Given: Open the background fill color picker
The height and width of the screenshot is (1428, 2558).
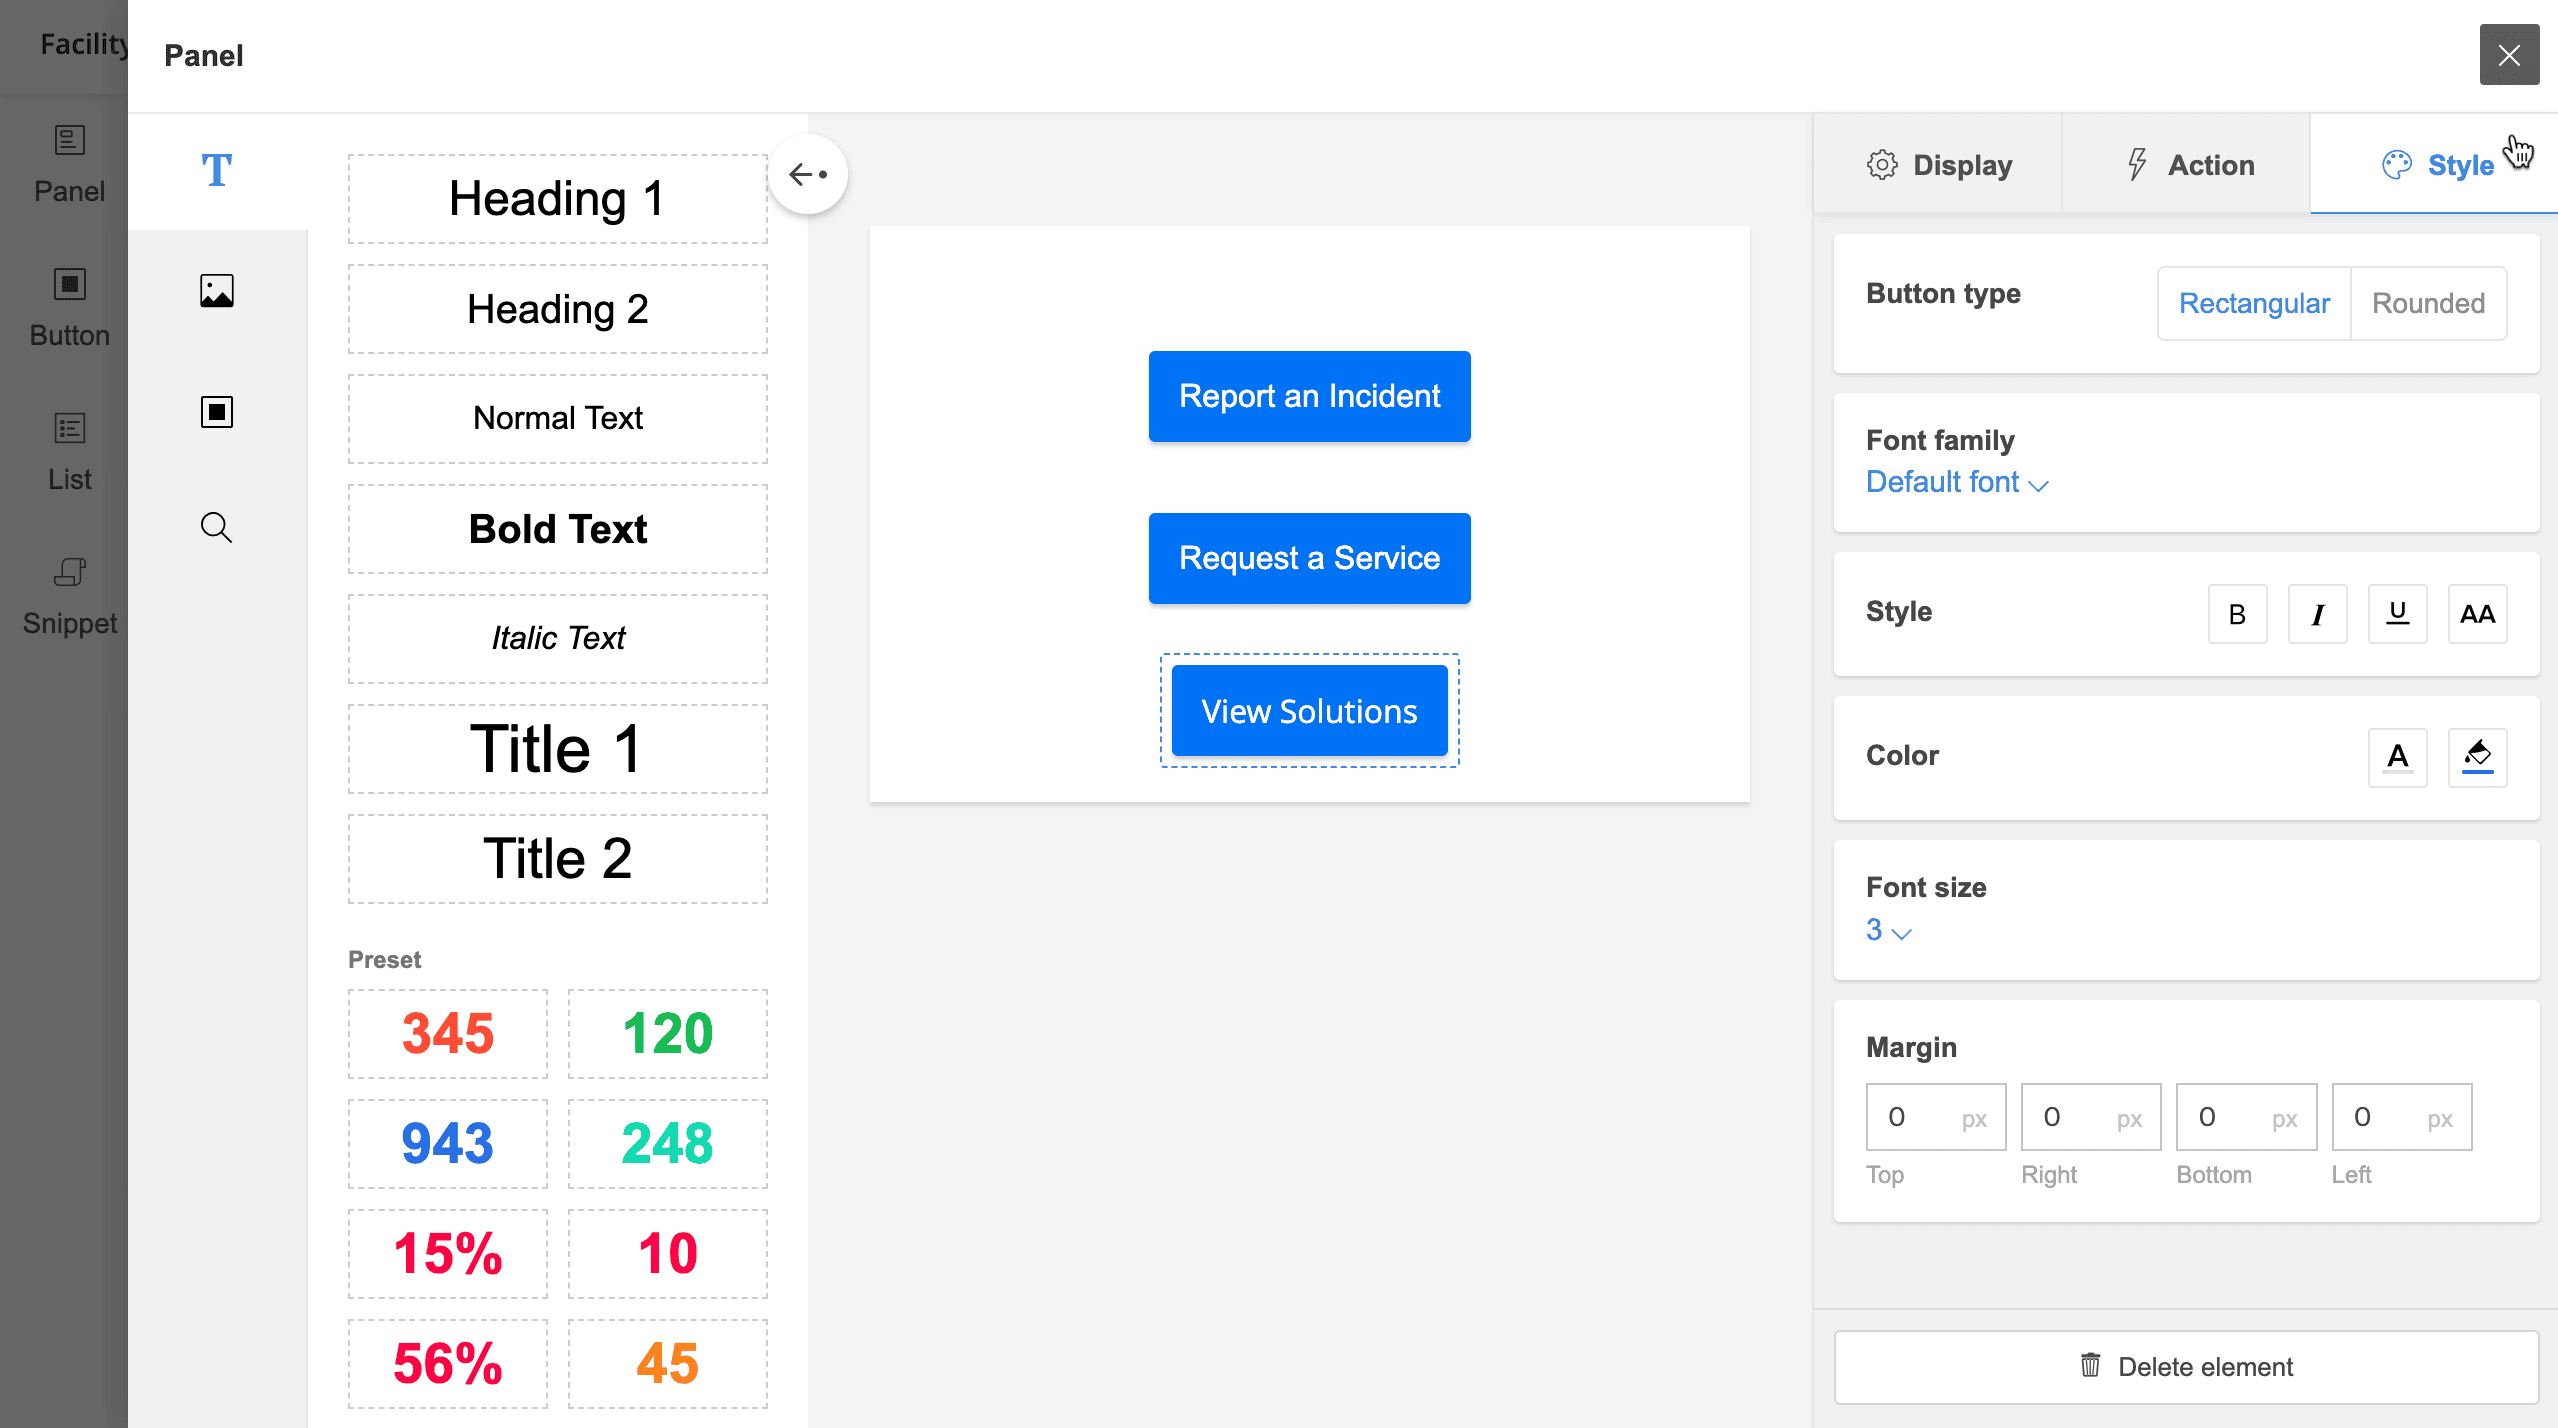Looking at the screenshot, I should (2477, 757).
